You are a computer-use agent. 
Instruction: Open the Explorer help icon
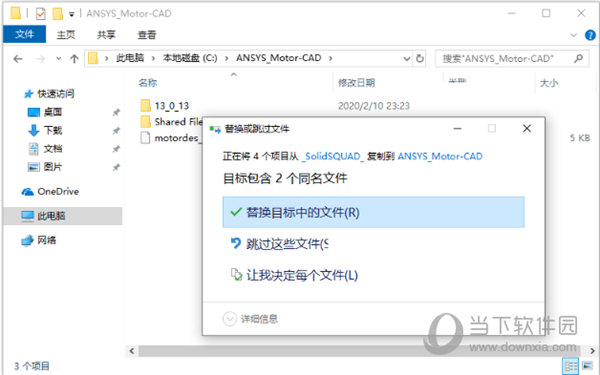[590, 35]
